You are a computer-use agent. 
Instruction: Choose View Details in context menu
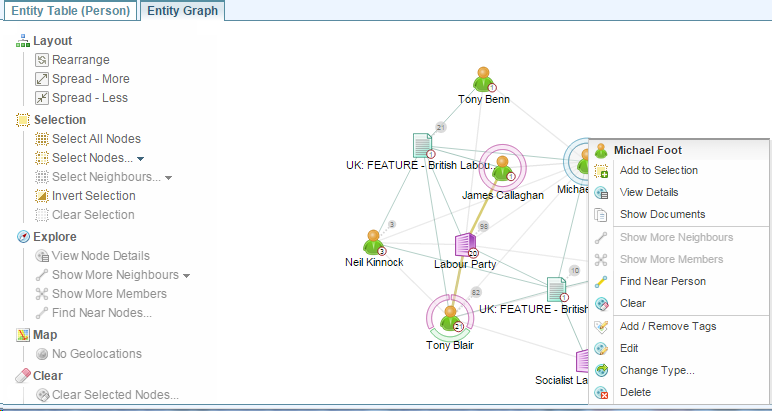(x=648, y=192)
